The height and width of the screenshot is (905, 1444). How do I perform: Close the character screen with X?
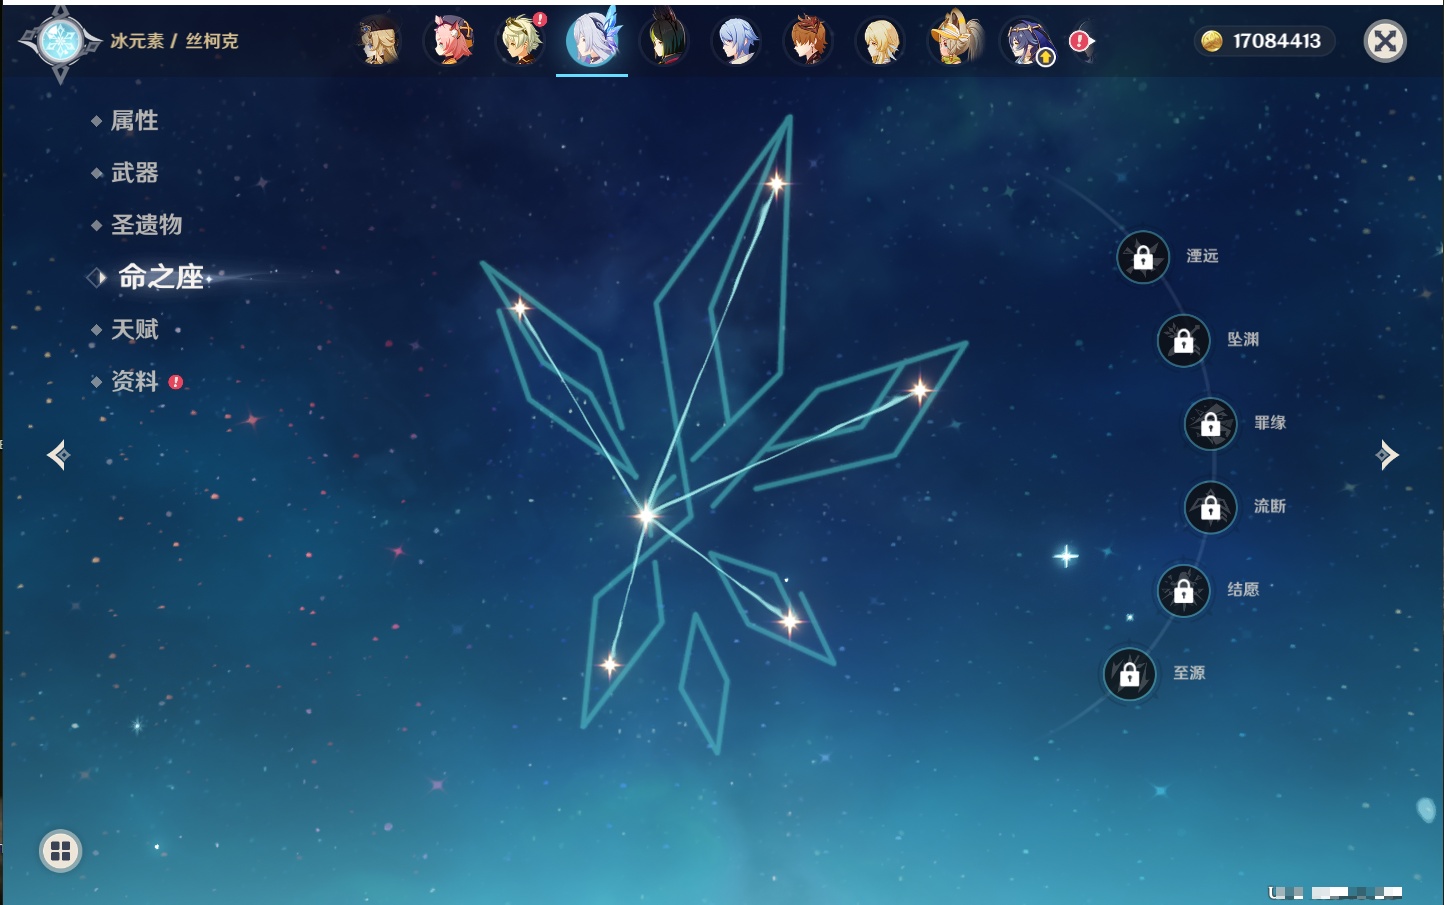click(x=1385, y=41)
